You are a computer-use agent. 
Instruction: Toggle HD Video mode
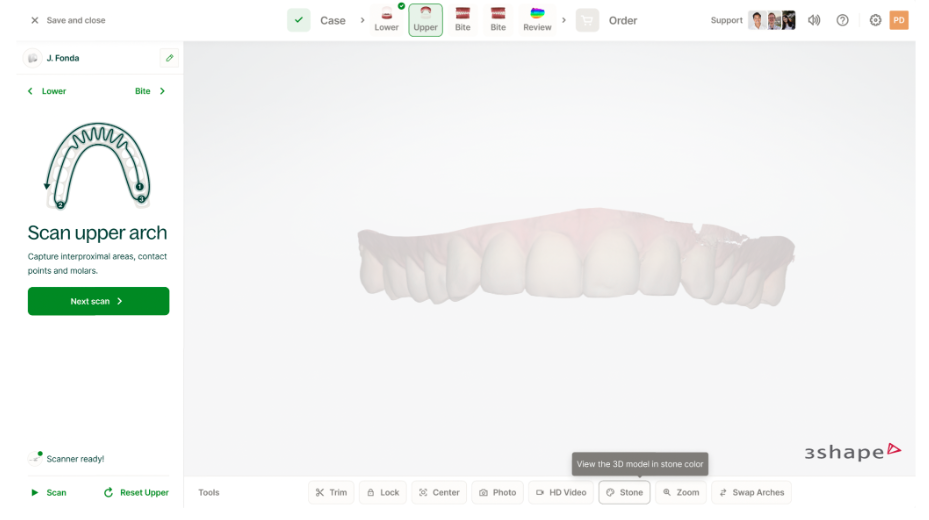(560, 492)
